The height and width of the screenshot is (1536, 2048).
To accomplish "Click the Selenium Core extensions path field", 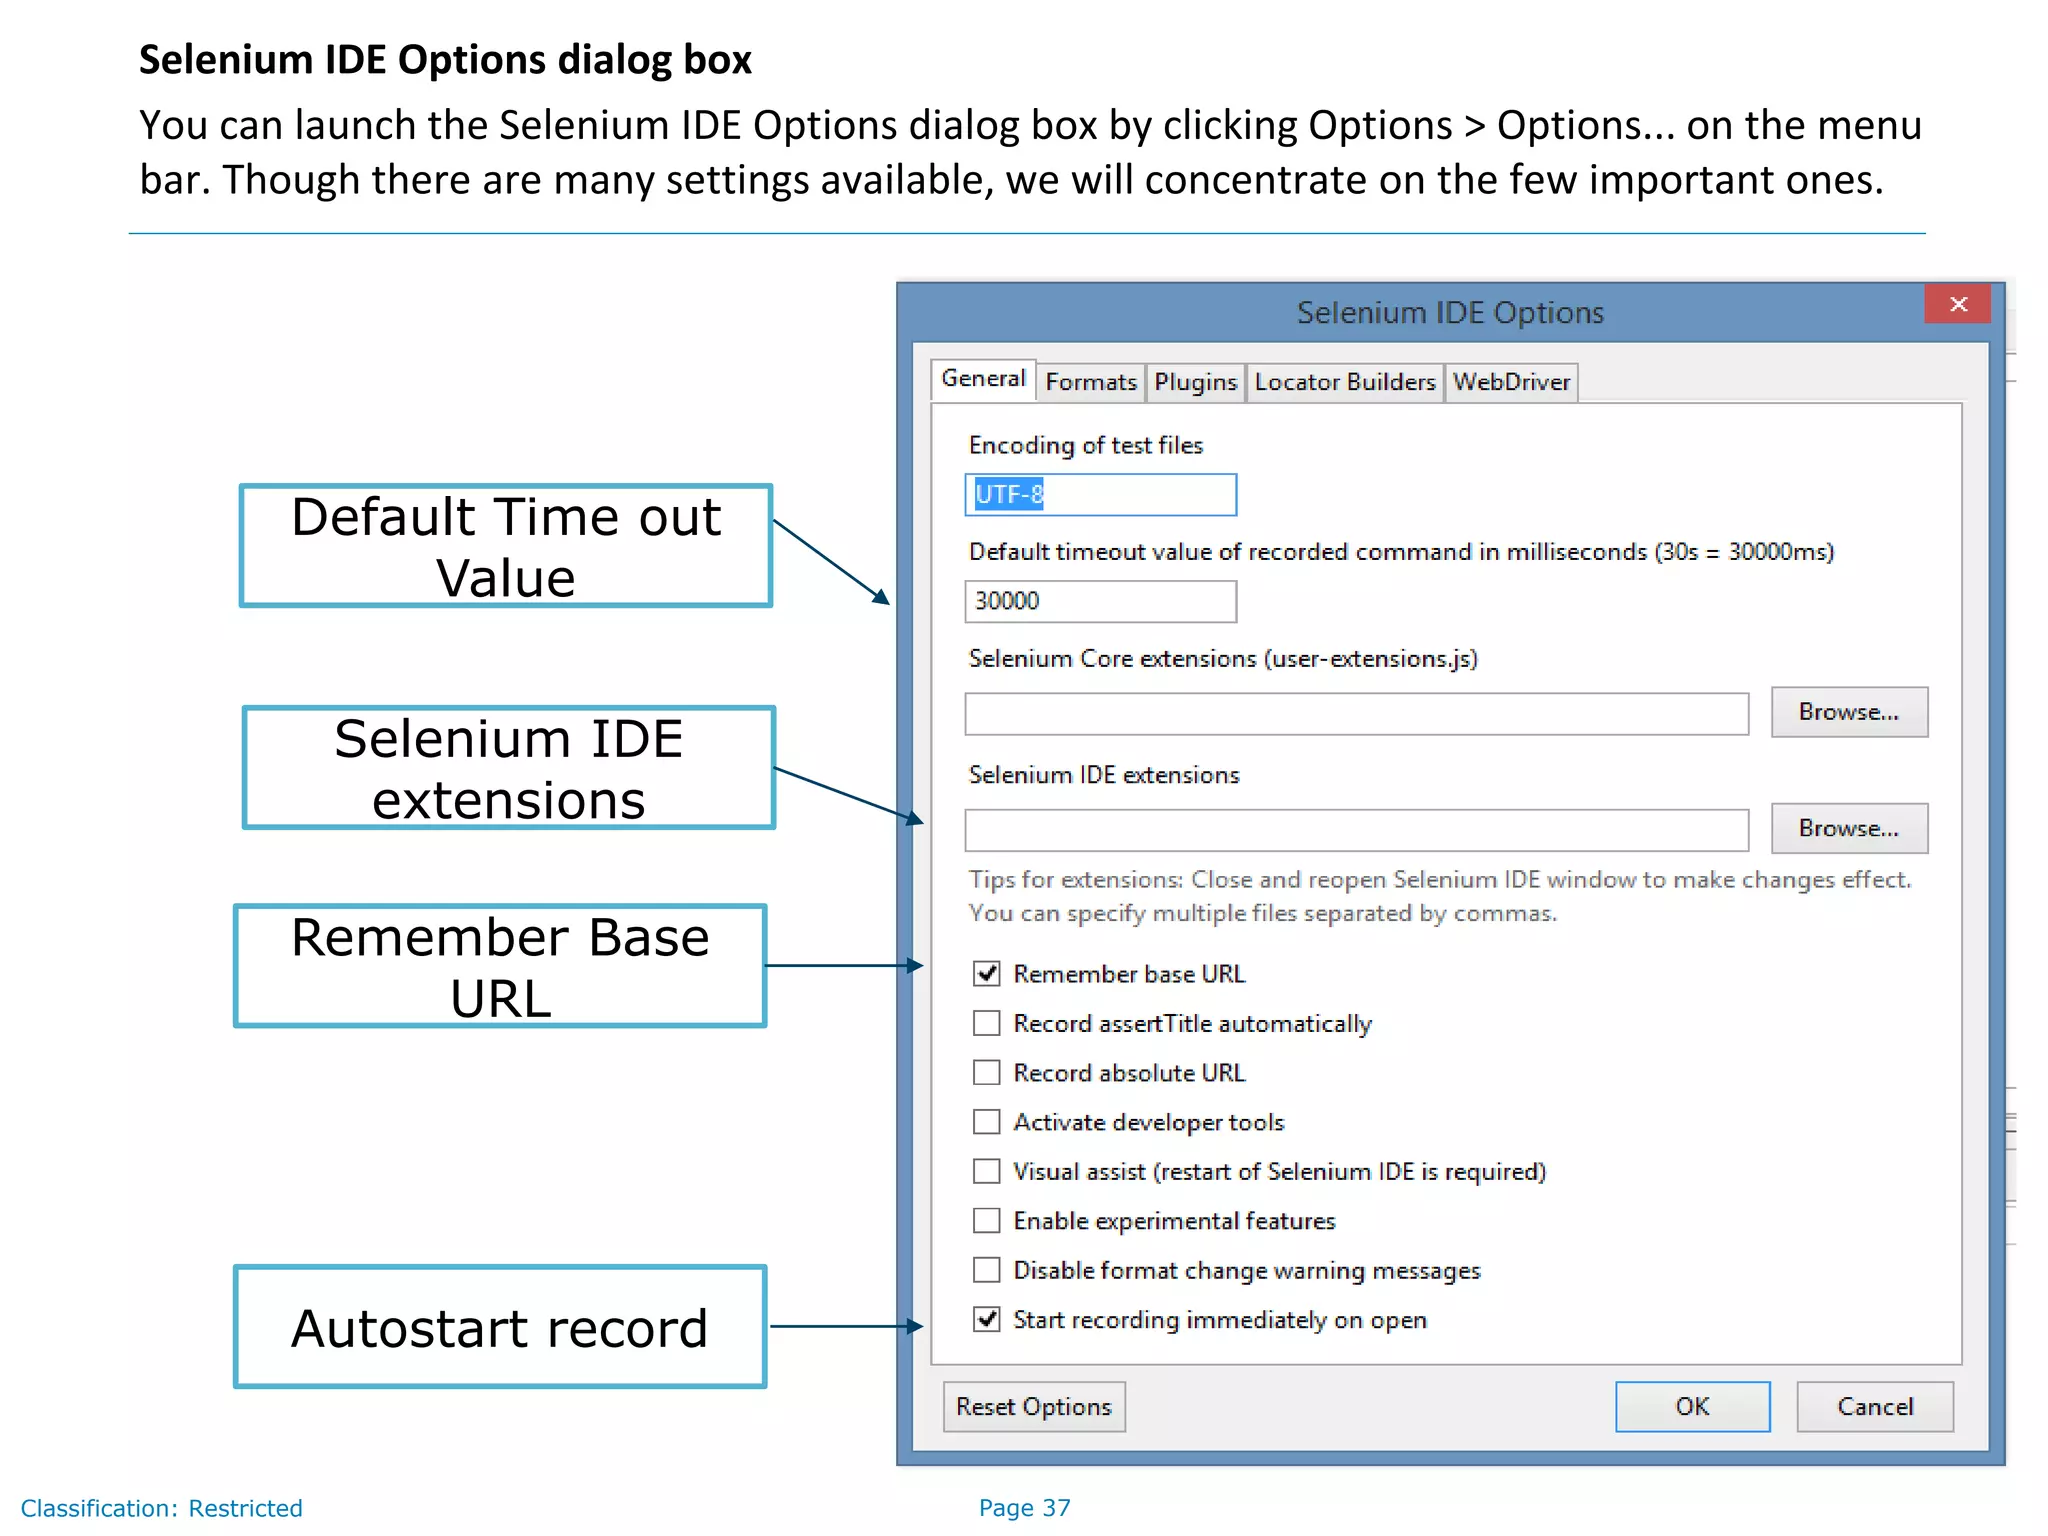I will click(1356, 714).
